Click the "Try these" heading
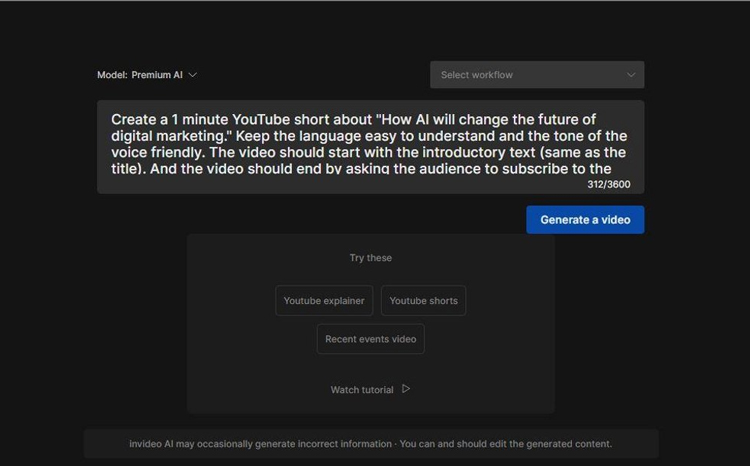The height and width of the screenshot is (466, 750). (370, 258)
